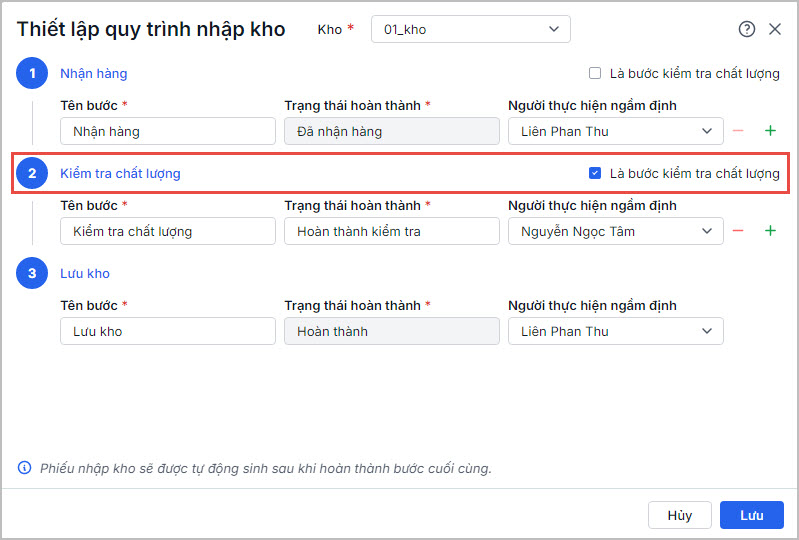Open default performer dropdown for Lưu kho step
Screen dimensions: 799x540
click(615, 331)
